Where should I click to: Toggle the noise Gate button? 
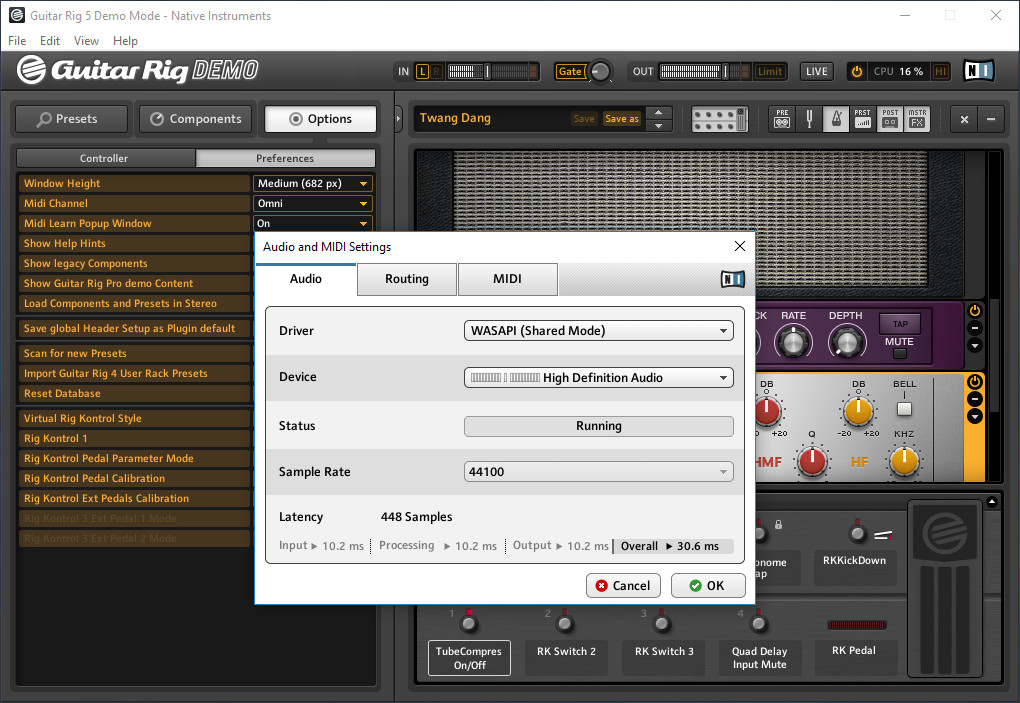coord(570,72)
